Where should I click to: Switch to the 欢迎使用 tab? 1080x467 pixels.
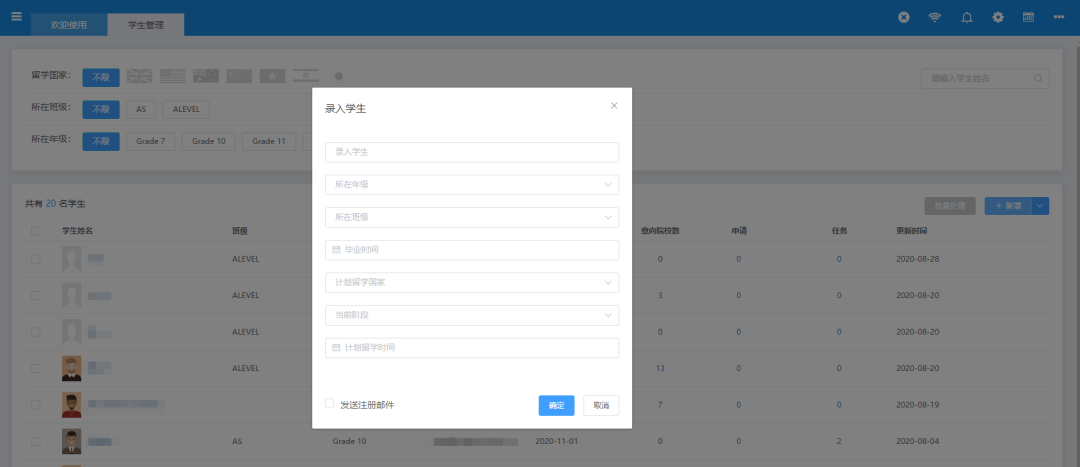tap(69, 25)
